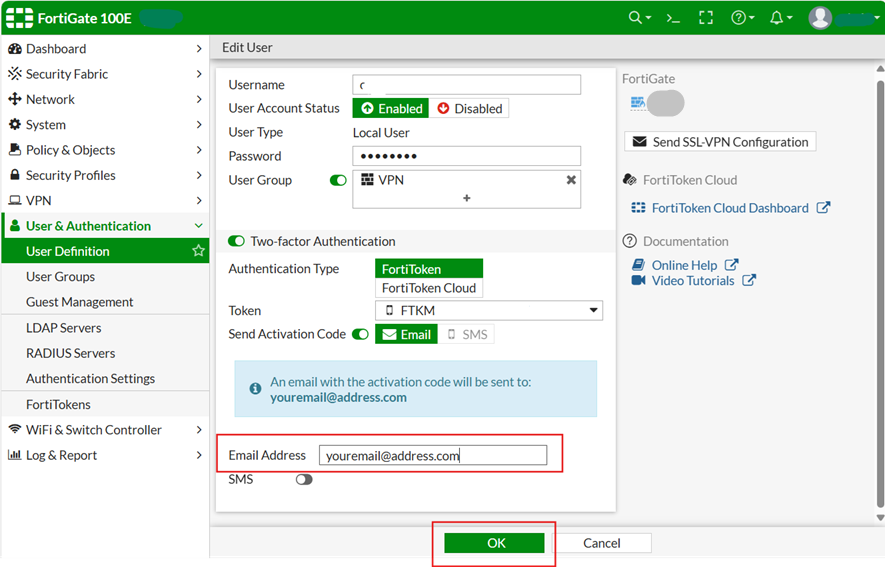Click the Video Tutorials camera icon
The image size is (885, 571).
[638, 280]
